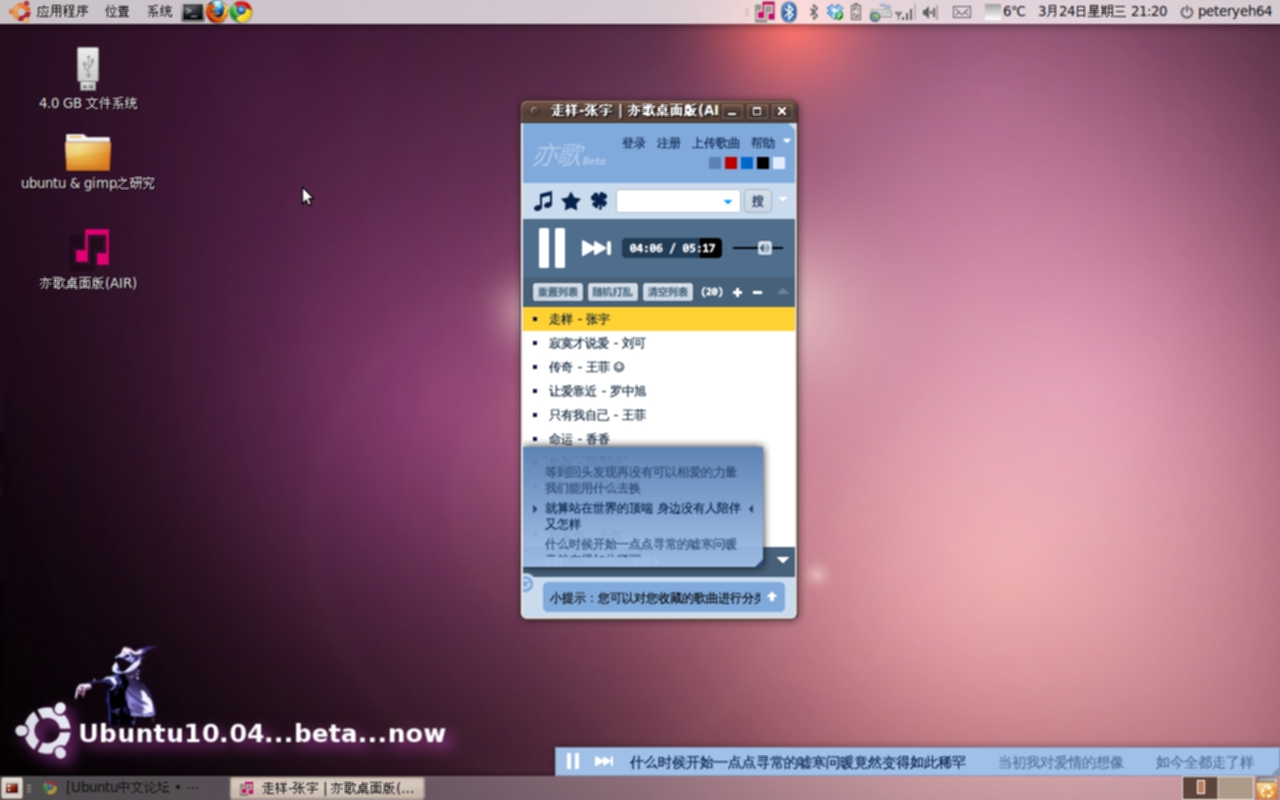Skip track via desktop lyric bar next icon

pyautogui.click(x=604, y=762)
